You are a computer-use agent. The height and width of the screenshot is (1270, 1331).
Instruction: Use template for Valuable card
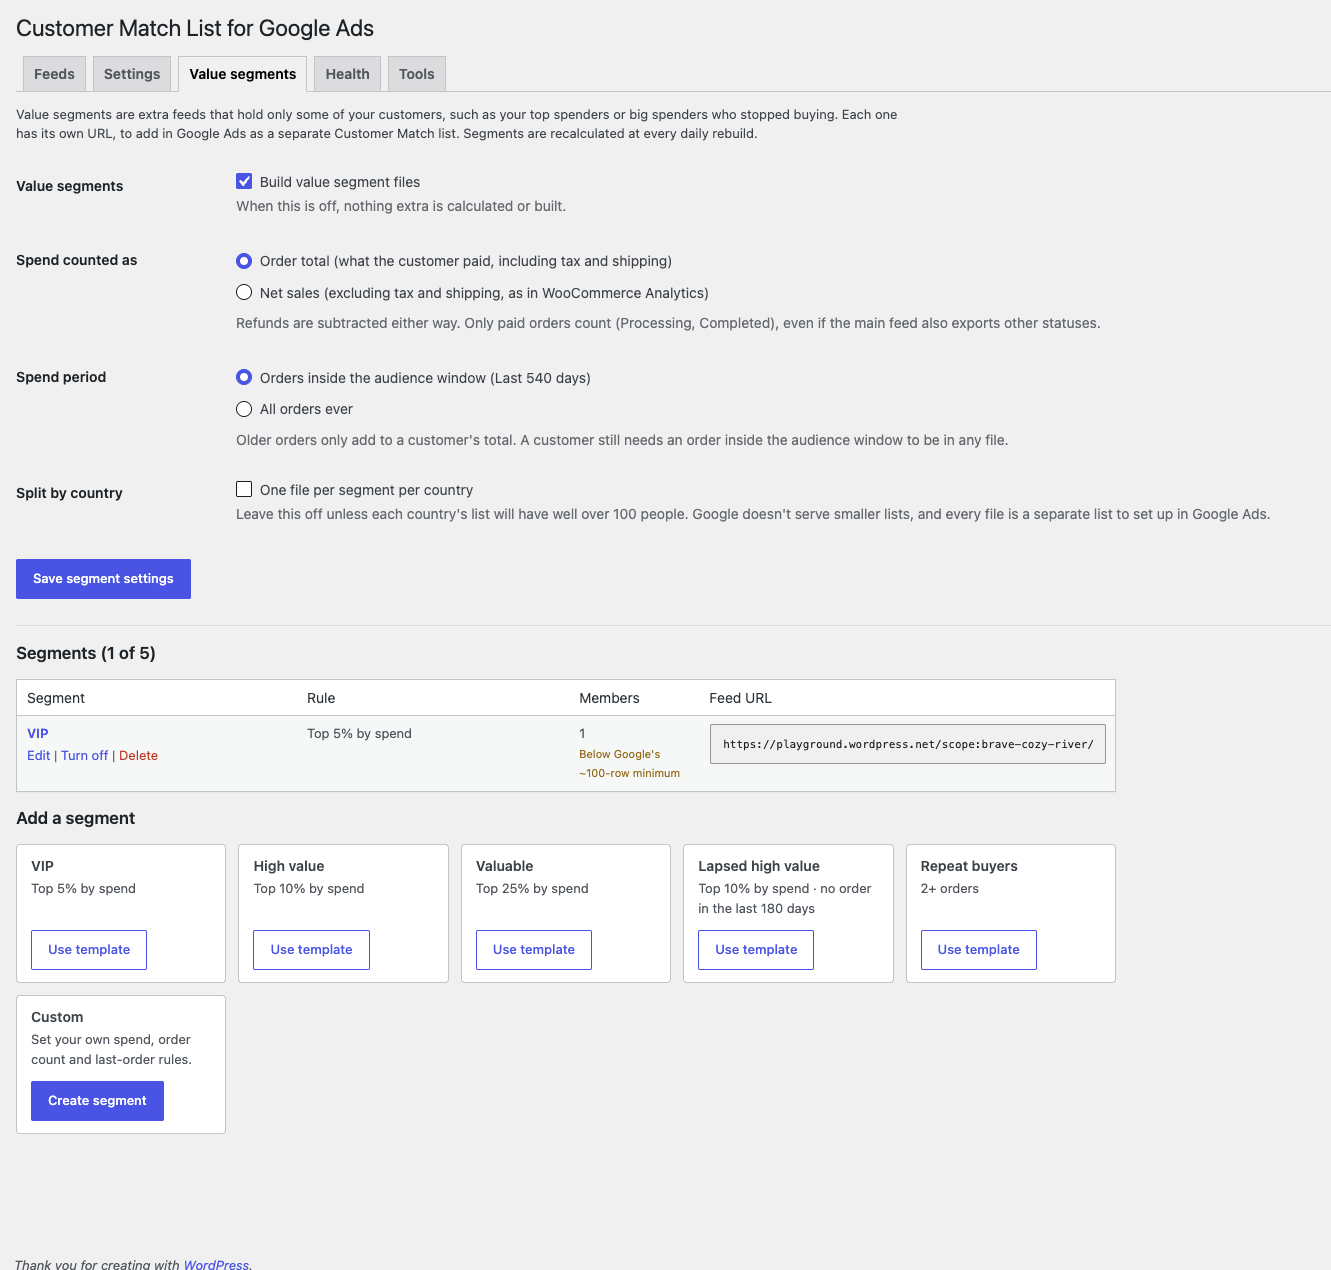click(534, 950)
